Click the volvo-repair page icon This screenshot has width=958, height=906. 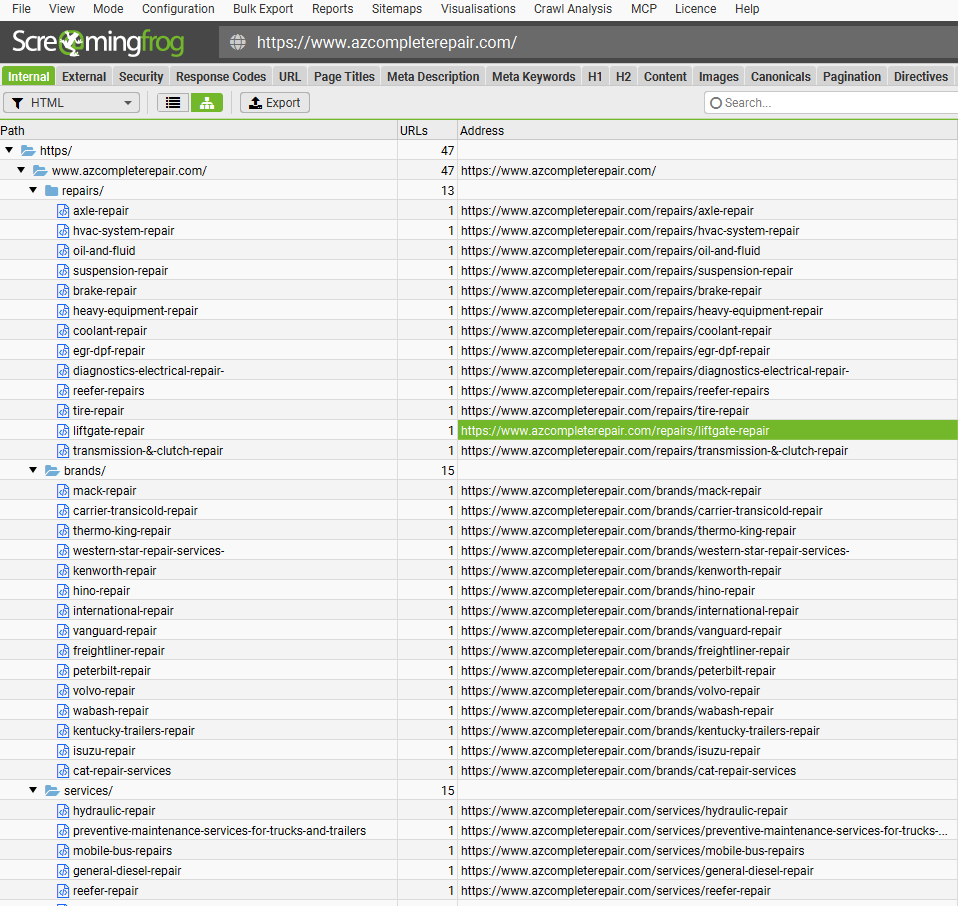coord(63,691)
